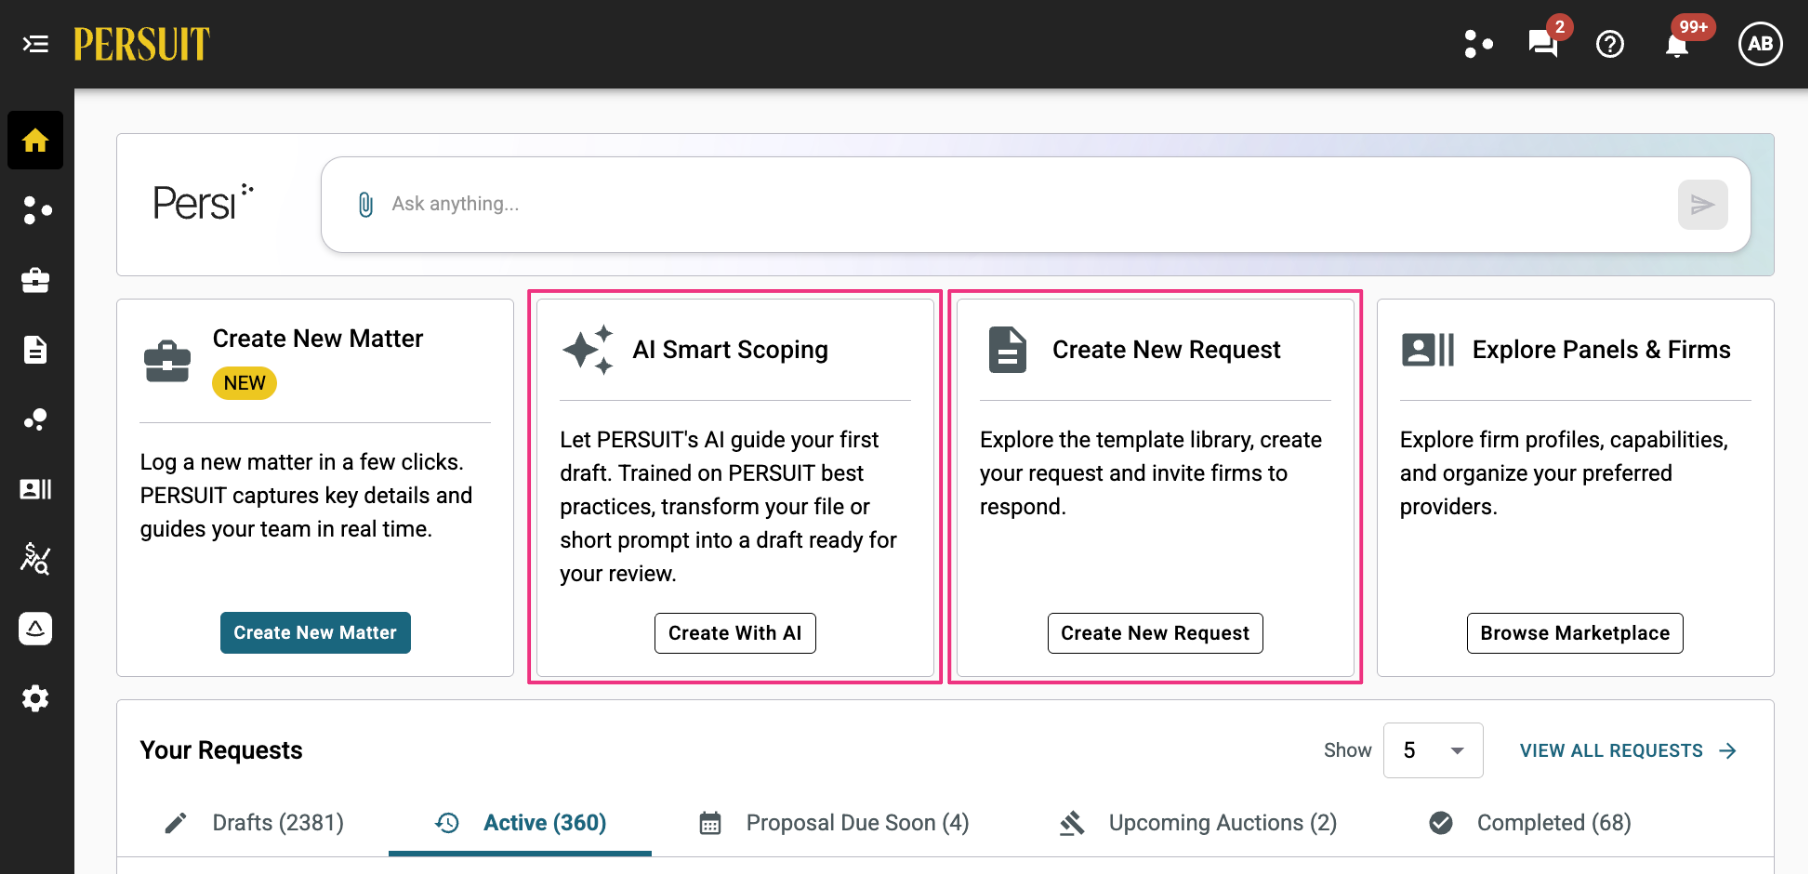Open the Proposal Due Soon (4) tab
The width and height of the screenshot is (1808, 874).
pyautogui.click(x=834, y=823)
